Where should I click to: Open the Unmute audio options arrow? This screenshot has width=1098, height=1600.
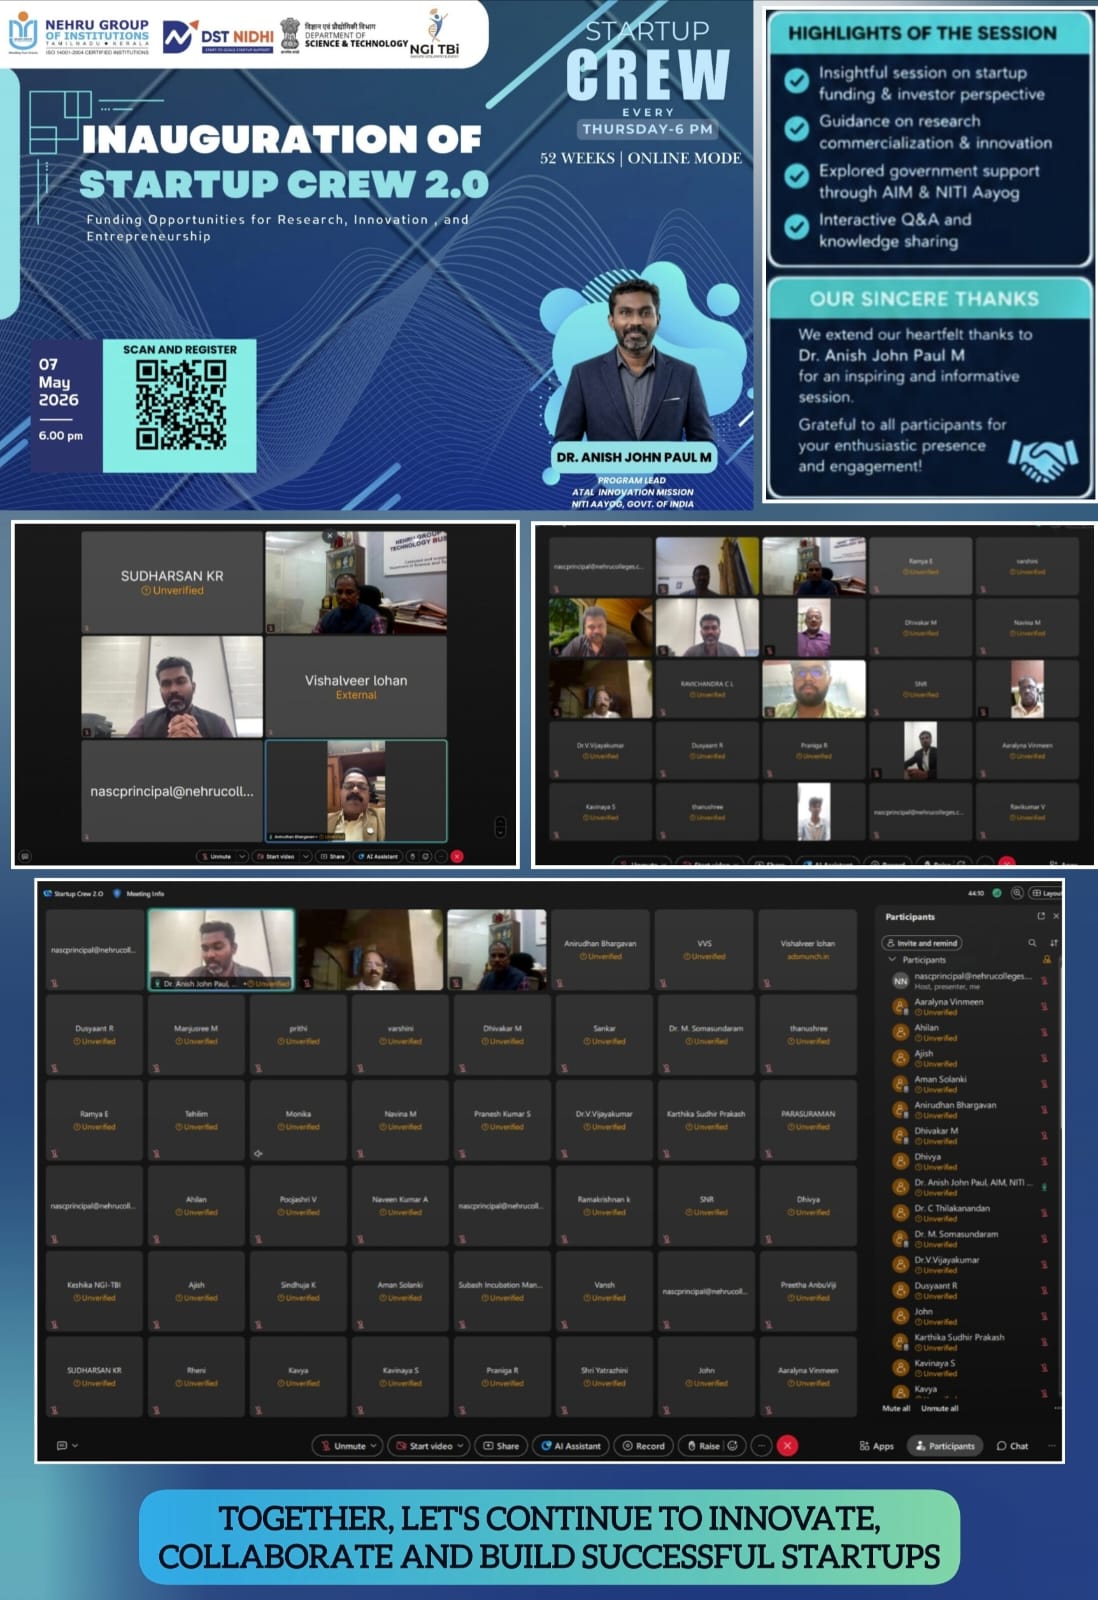[375, 1446]
